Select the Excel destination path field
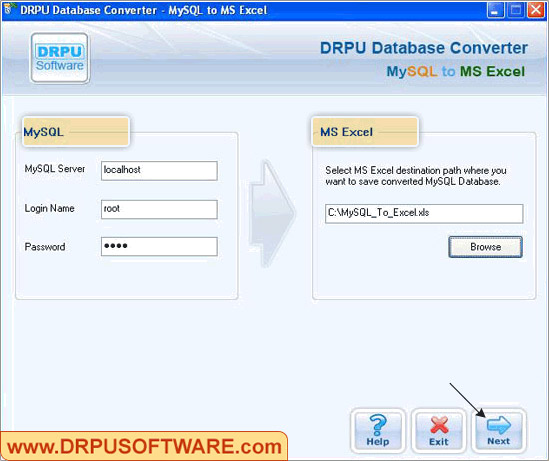This screenshot has height=461, width=549. pos(424,214)
